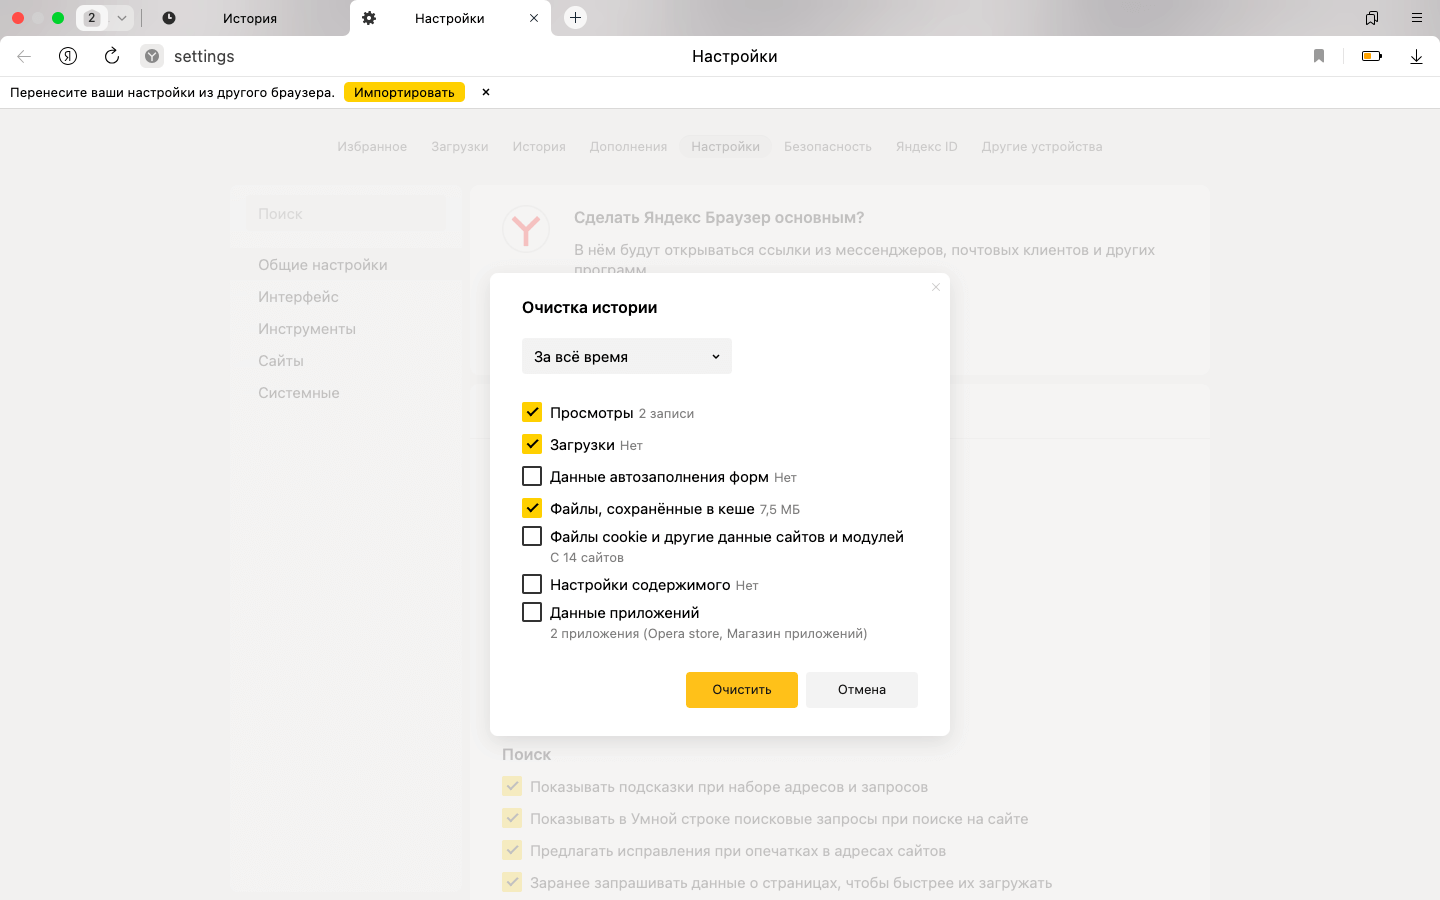Click the Очистить button
This screenshot has width=1440, height=900.
(742, 690)
